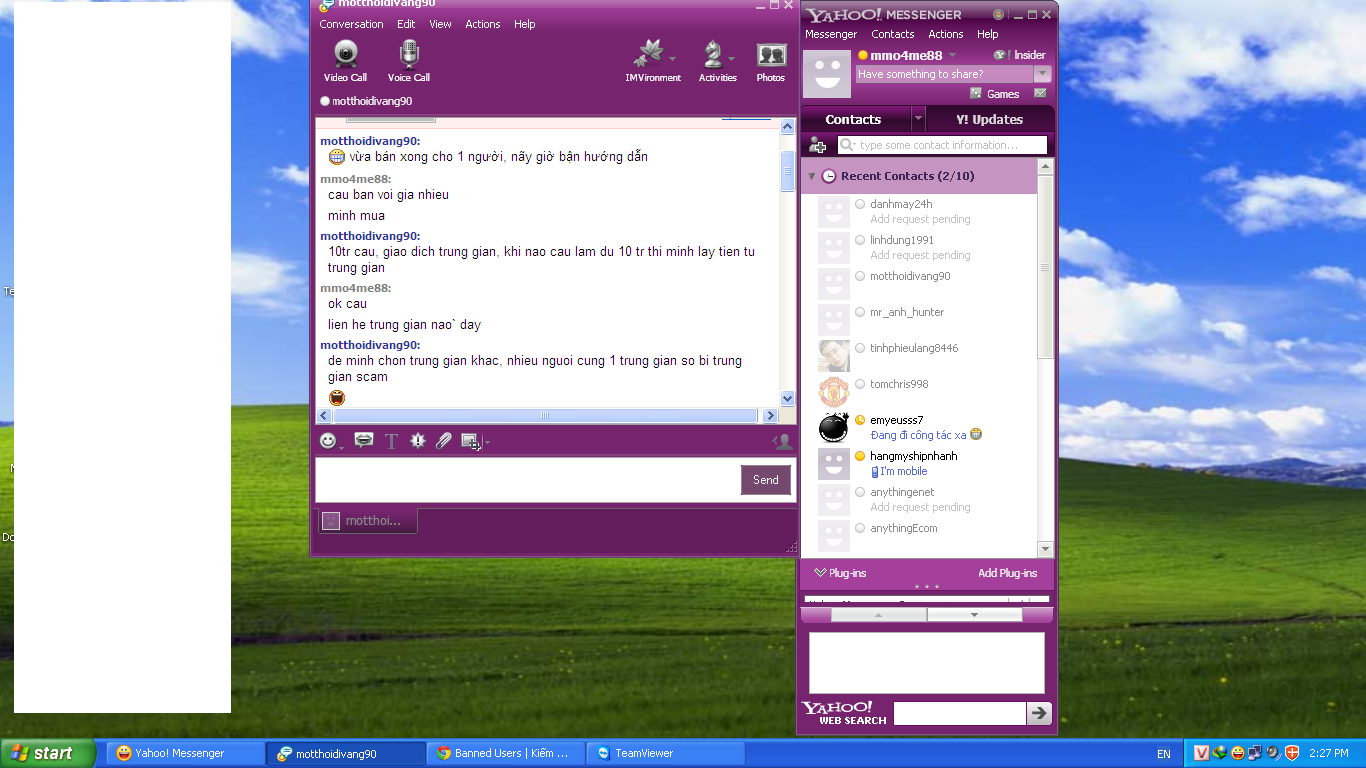Send a Buzz using the exclamation icon

coord(418,441)
